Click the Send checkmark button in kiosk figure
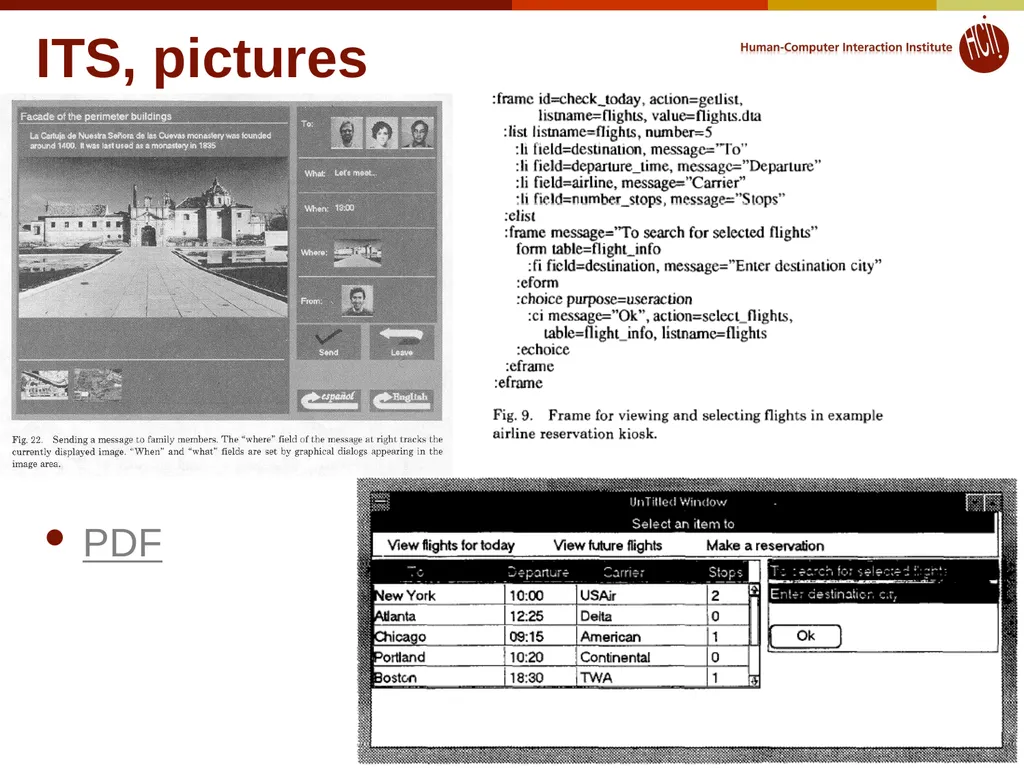The image size is (1024, 768). tap(328, 342)
